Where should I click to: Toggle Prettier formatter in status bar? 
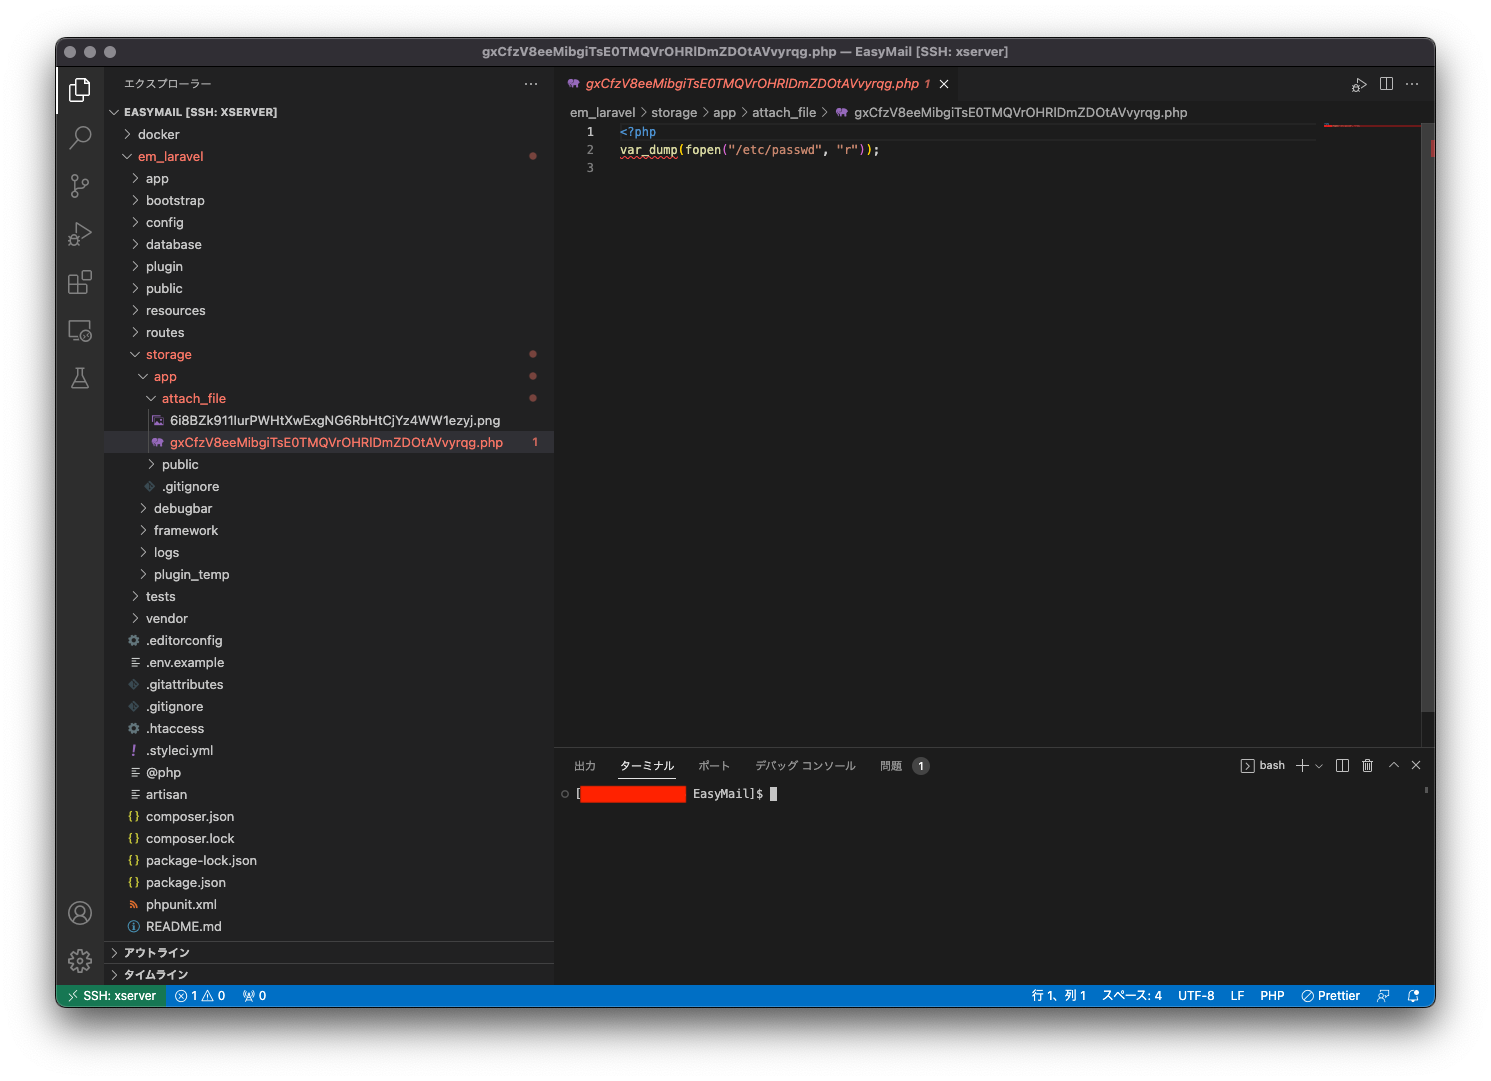tap(1330, 996)
